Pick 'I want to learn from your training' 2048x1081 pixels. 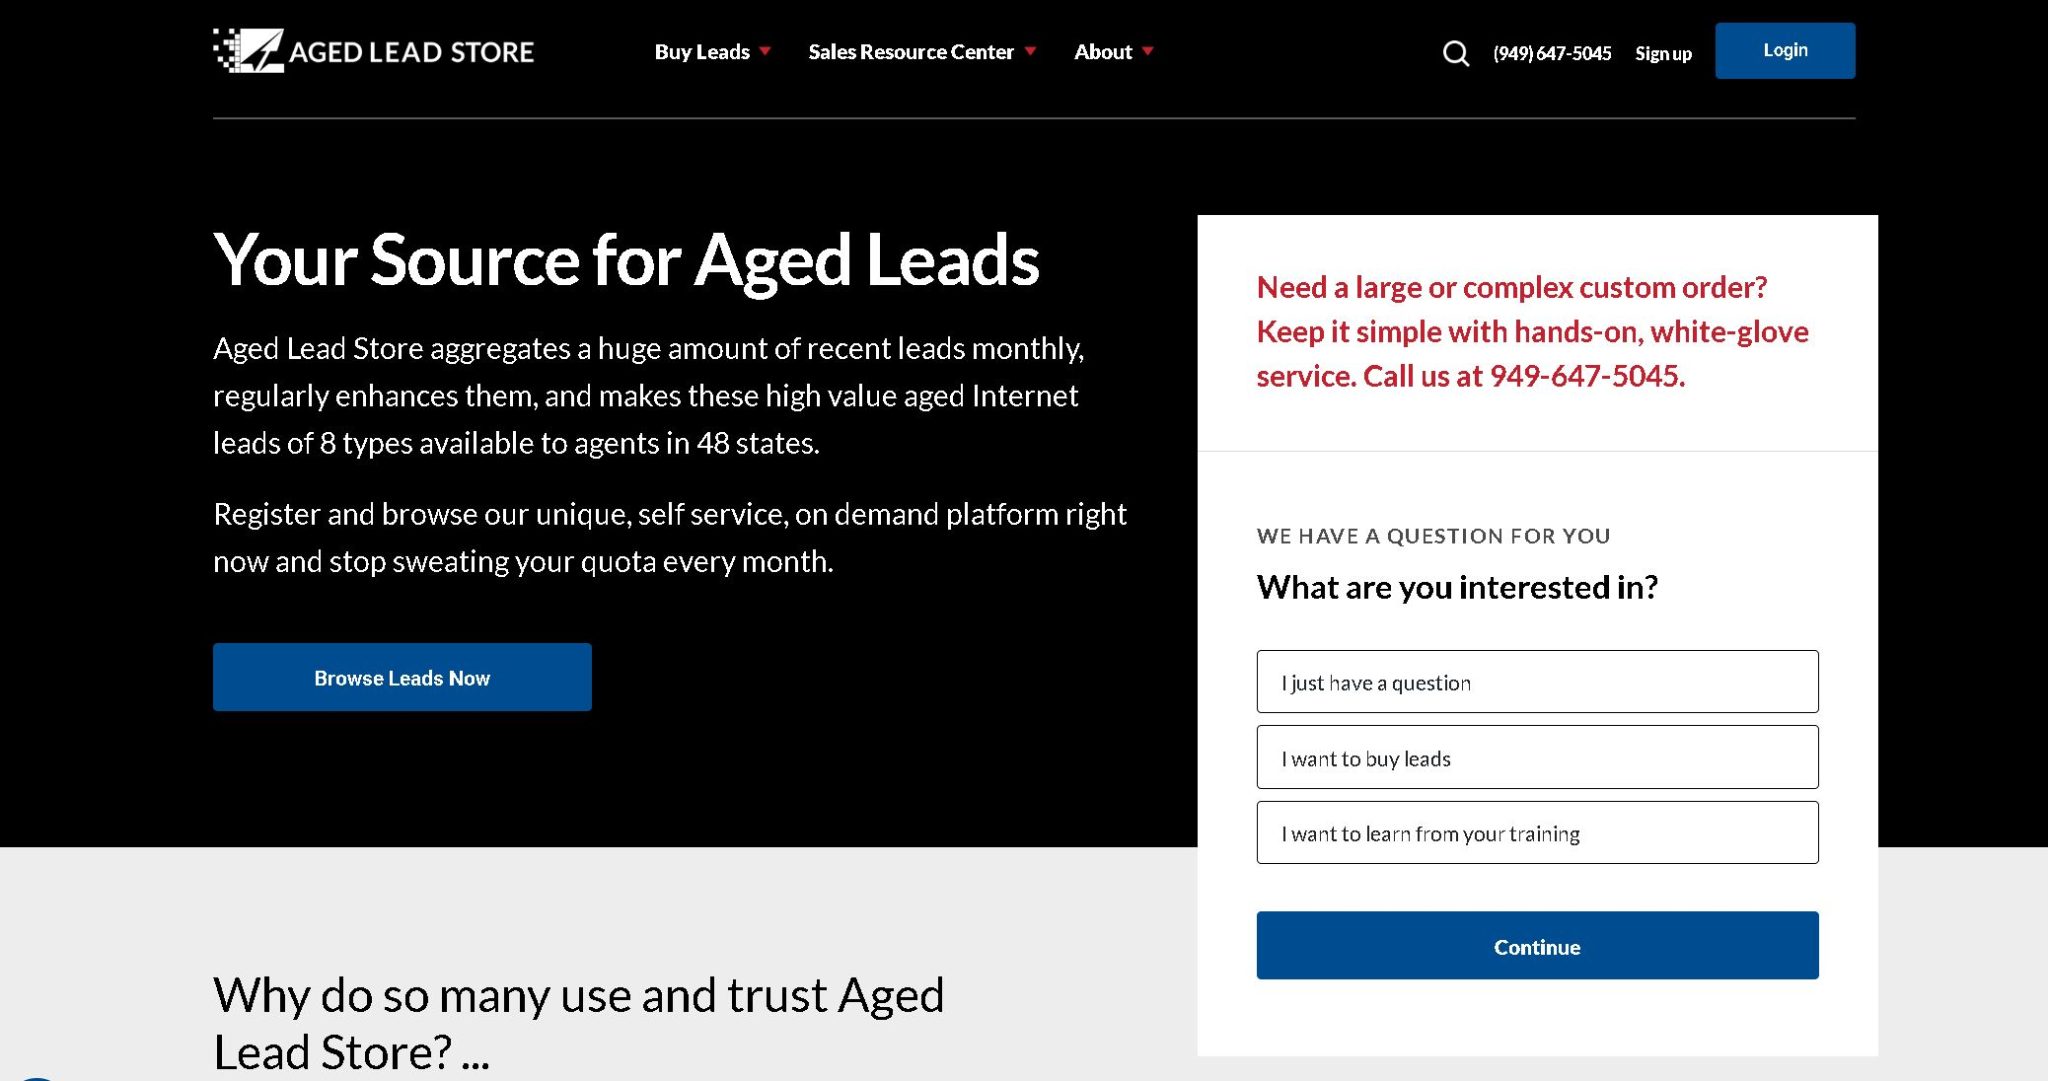[x=1537, y=833]
